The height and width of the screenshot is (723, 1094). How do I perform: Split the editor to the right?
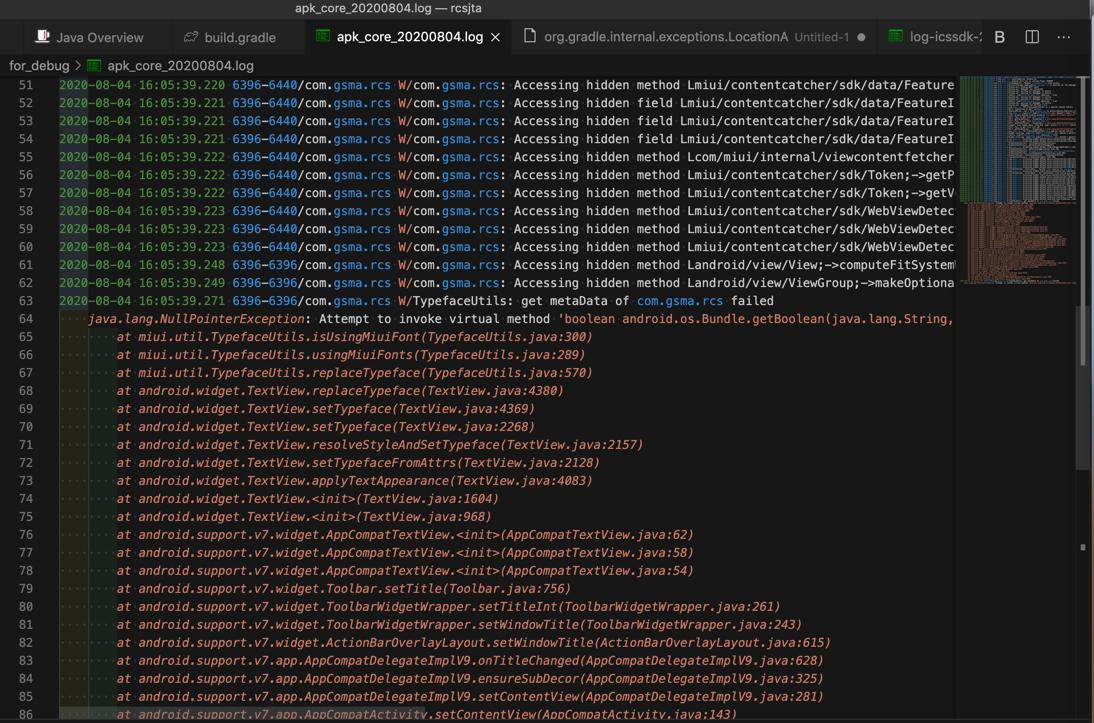point(1032,37)
